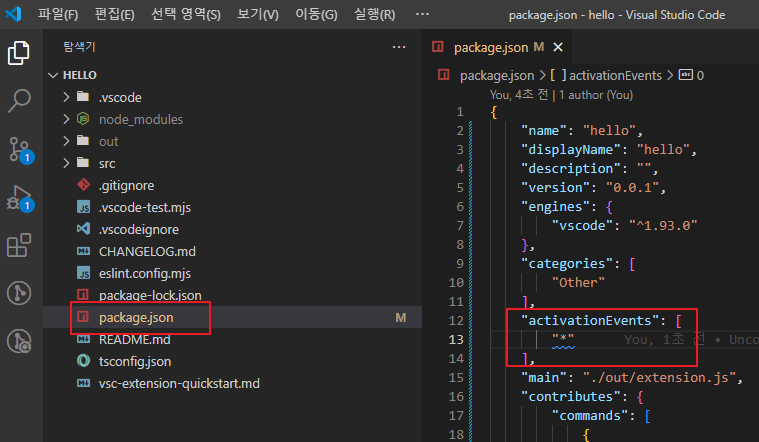Click the "./out/extension.js" value on line 15

[660, 377]
